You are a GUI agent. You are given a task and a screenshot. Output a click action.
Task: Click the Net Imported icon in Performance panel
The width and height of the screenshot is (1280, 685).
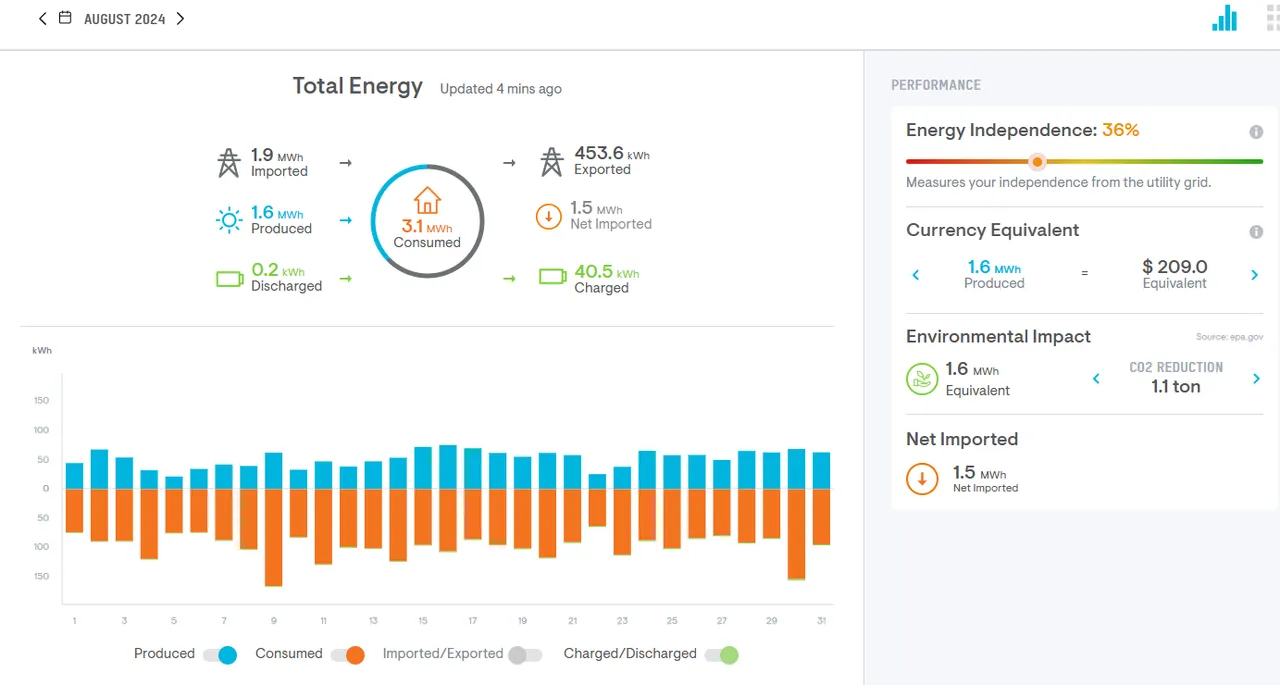coord(922,479)
